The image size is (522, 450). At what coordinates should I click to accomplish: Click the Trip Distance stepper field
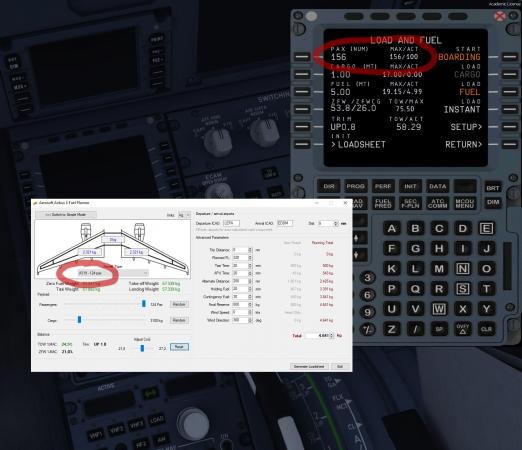click(x=242, y=250)
